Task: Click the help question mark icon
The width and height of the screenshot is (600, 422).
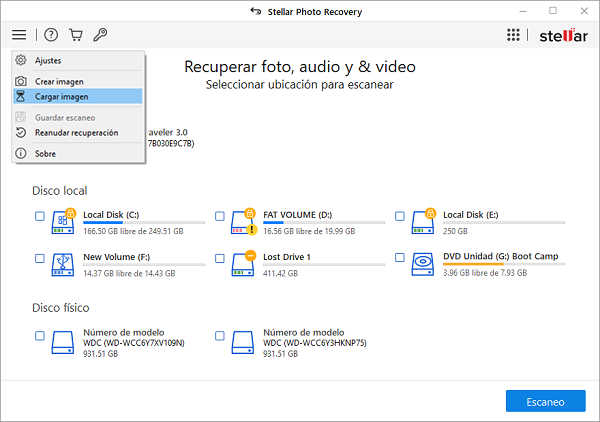Action: [51, 35]
